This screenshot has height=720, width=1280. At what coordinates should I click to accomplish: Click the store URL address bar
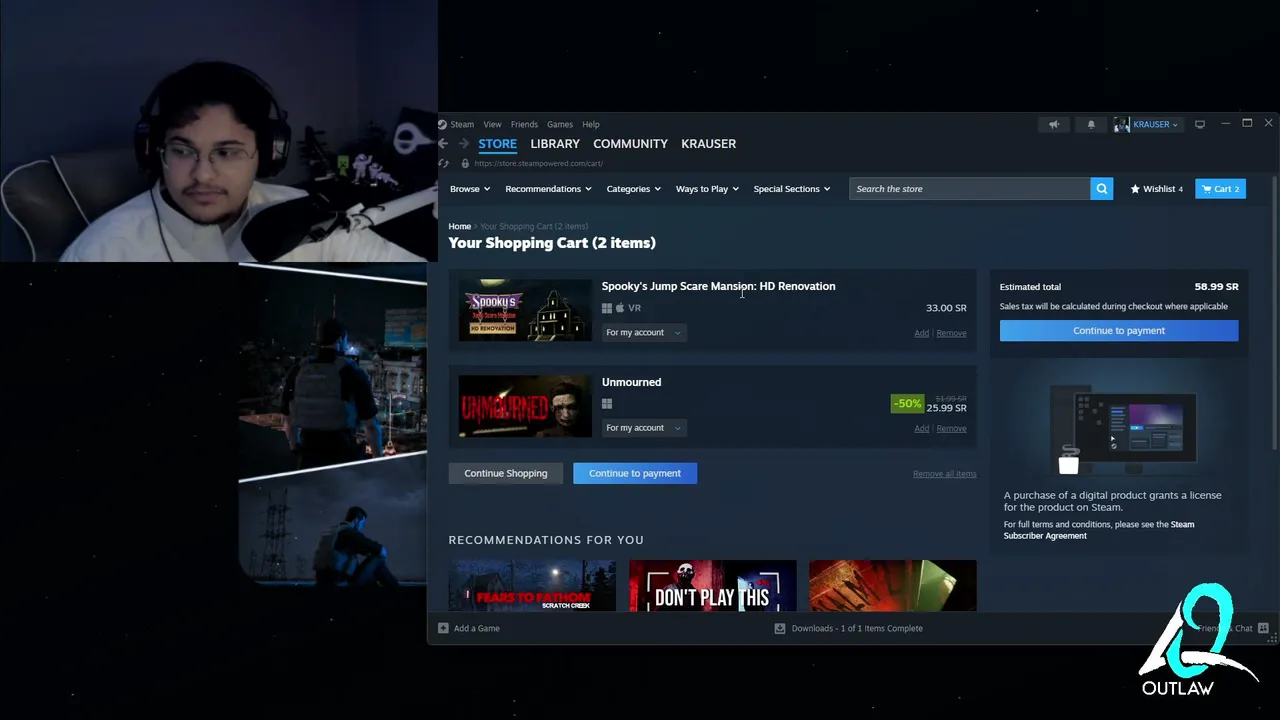[539, 163]
